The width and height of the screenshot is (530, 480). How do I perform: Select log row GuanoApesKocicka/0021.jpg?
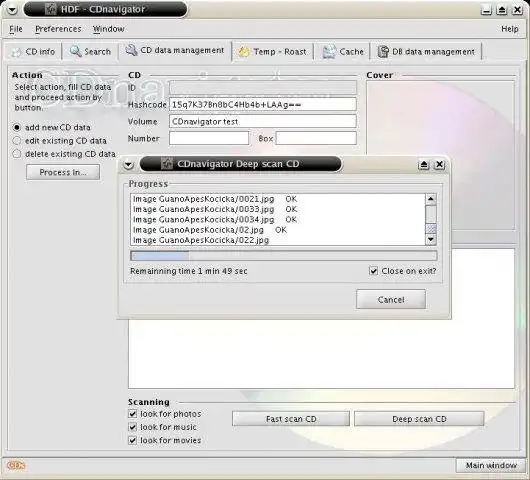point(278,199)
